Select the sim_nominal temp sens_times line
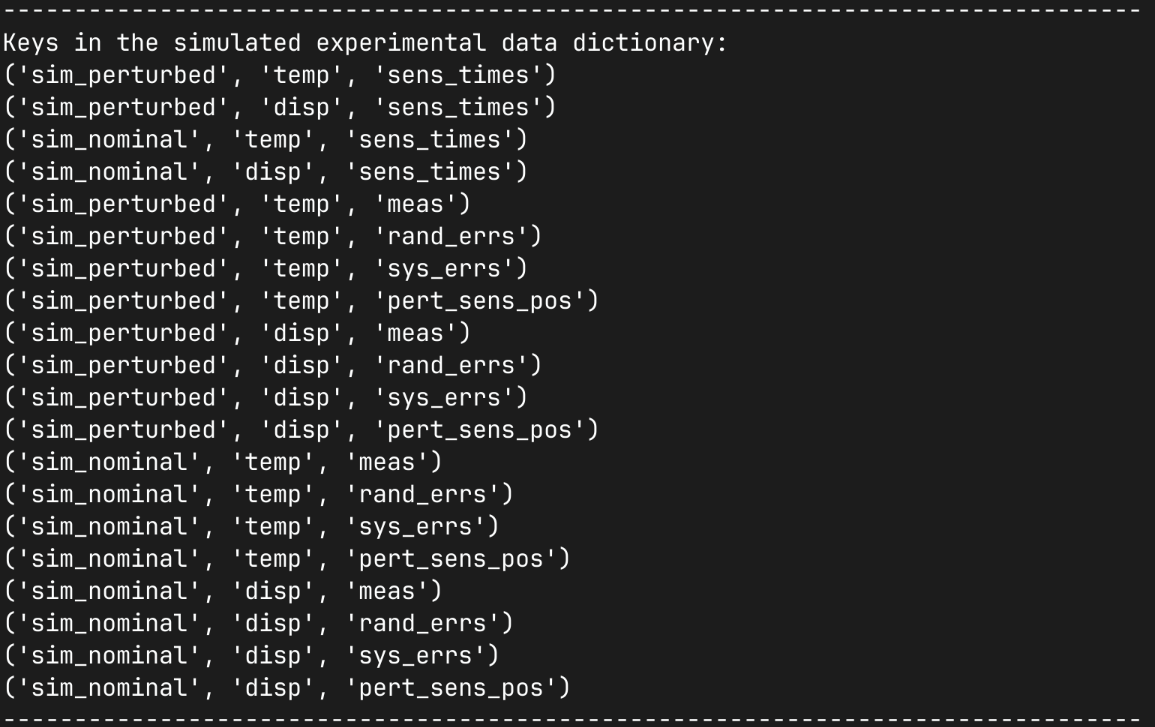The image size is (1155, 727). click(266, 139)
